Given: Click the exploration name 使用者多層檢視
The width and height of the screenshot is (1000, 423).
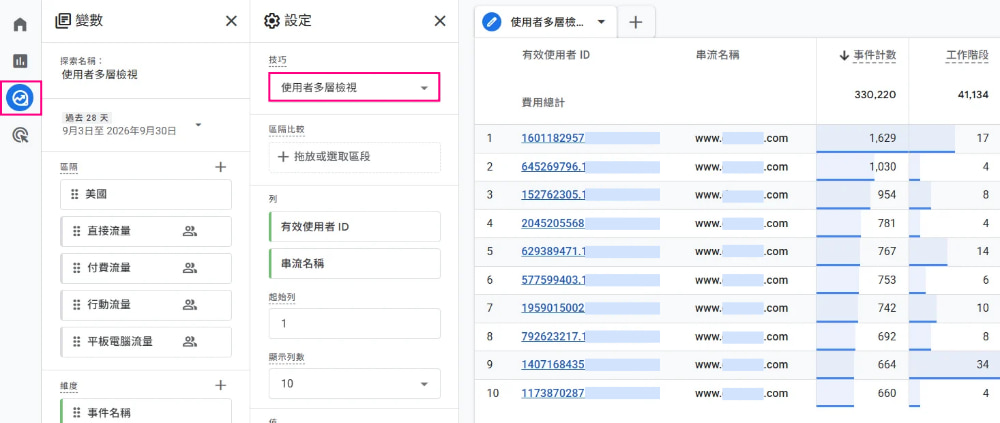Looking at the screenshot, I should click(99, 75).
